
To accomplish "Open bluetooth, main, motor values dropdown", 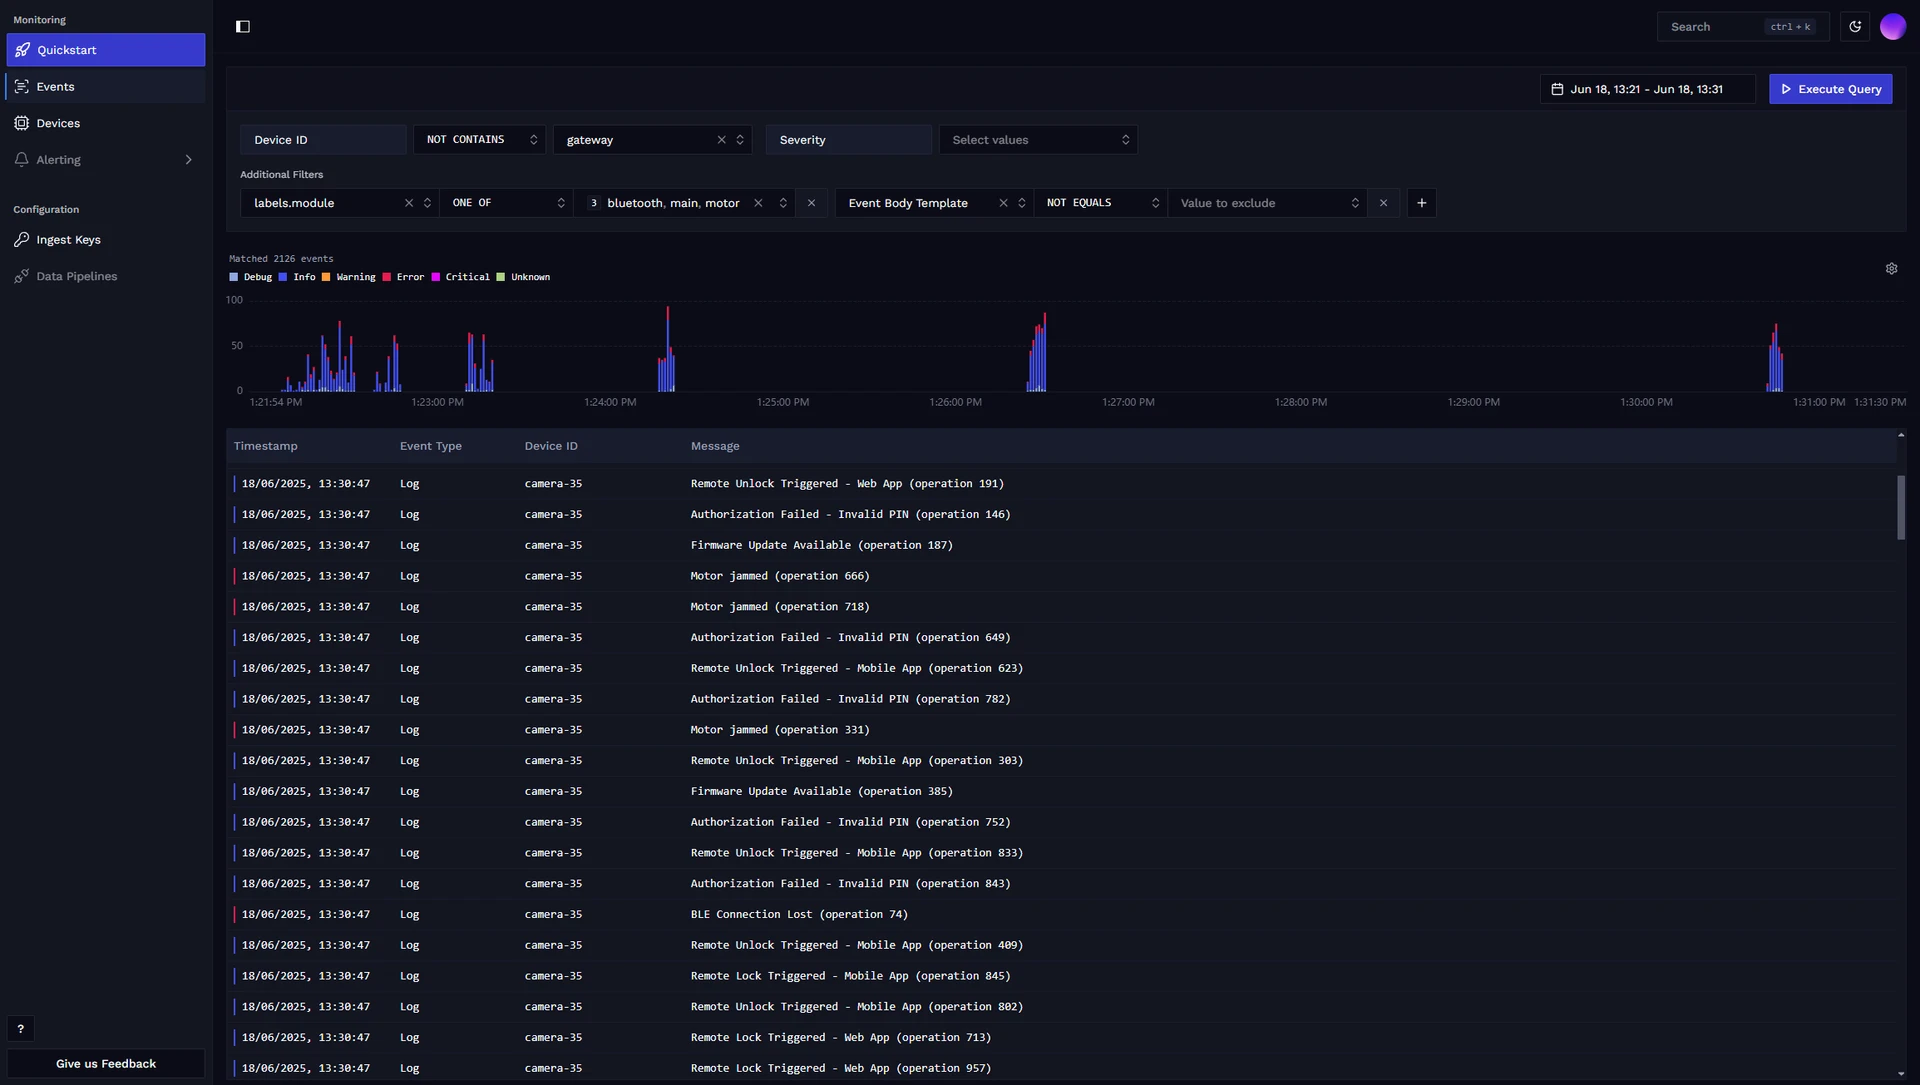I will click(x=782, y=203).
